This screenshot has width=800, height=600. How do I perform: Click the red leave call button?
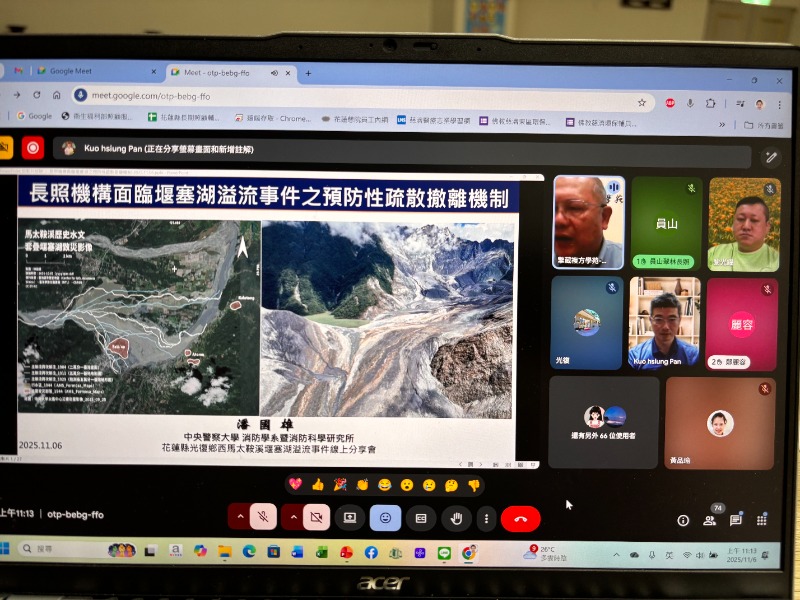point(520,518)
